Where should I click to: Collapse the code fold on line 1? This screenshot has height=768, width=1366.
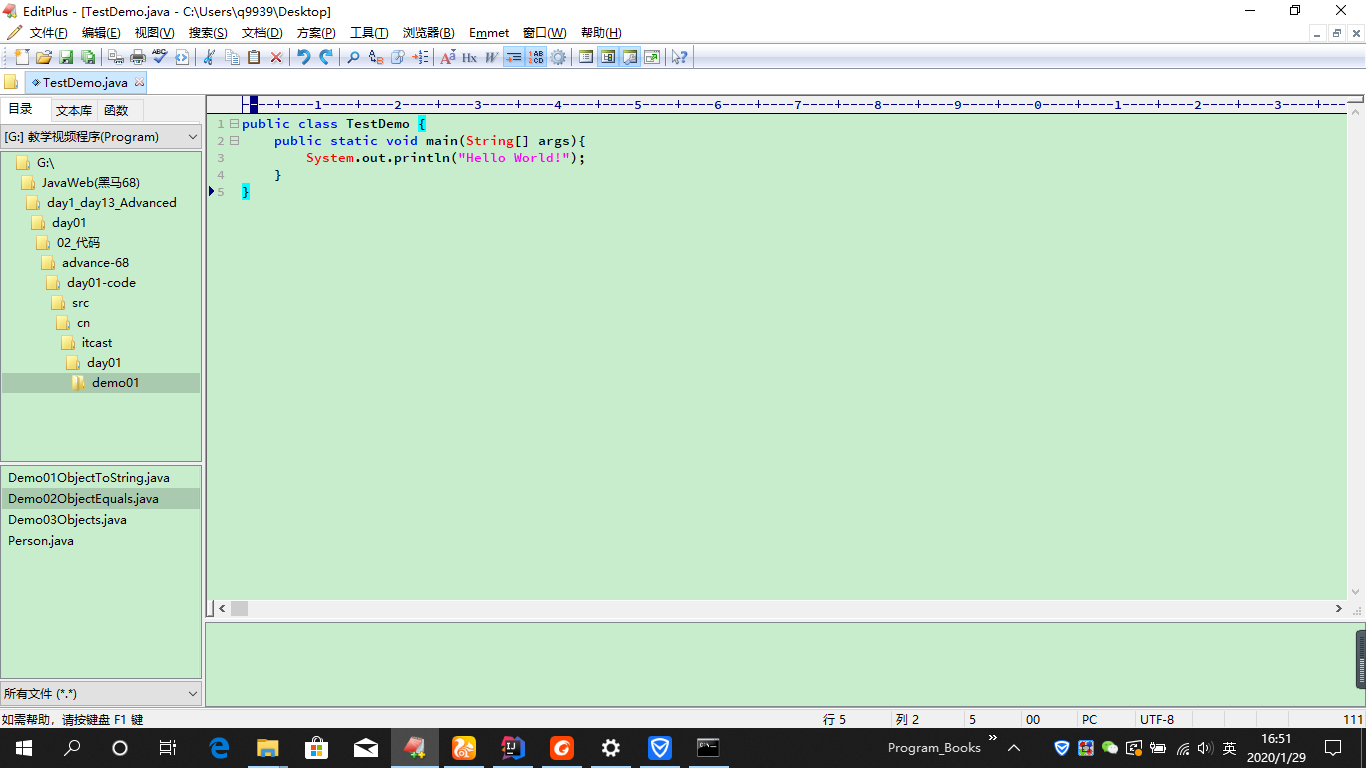[x=234, y=124]
